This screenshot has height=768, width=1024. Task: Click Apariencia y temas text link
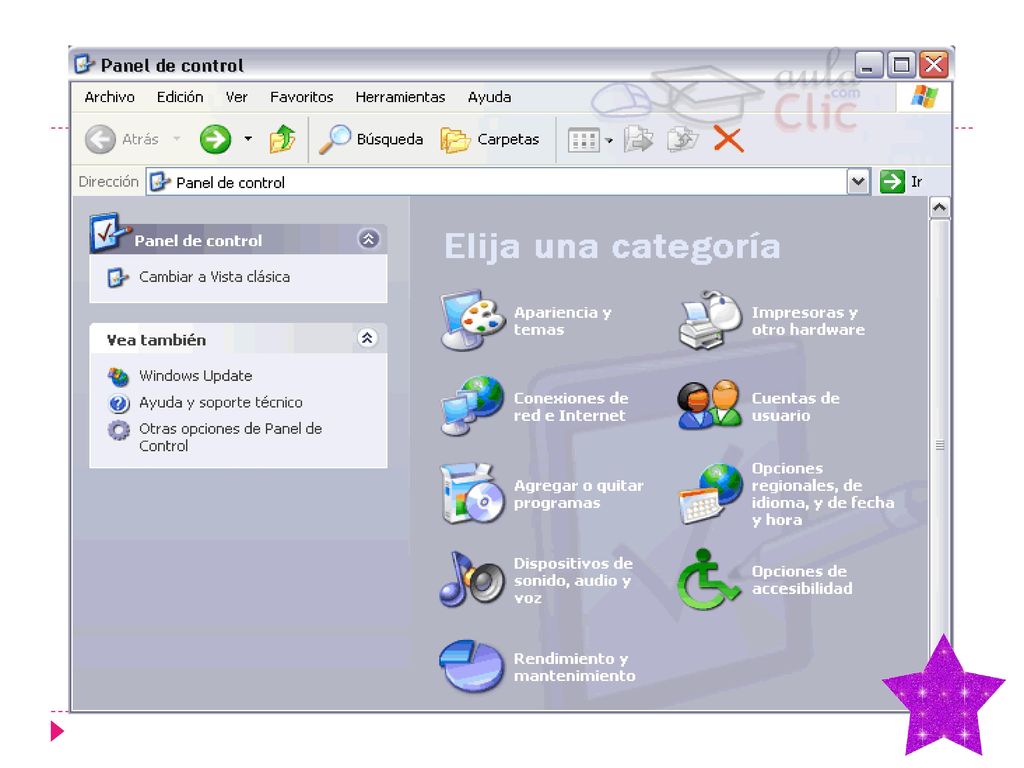pos(562,321)
